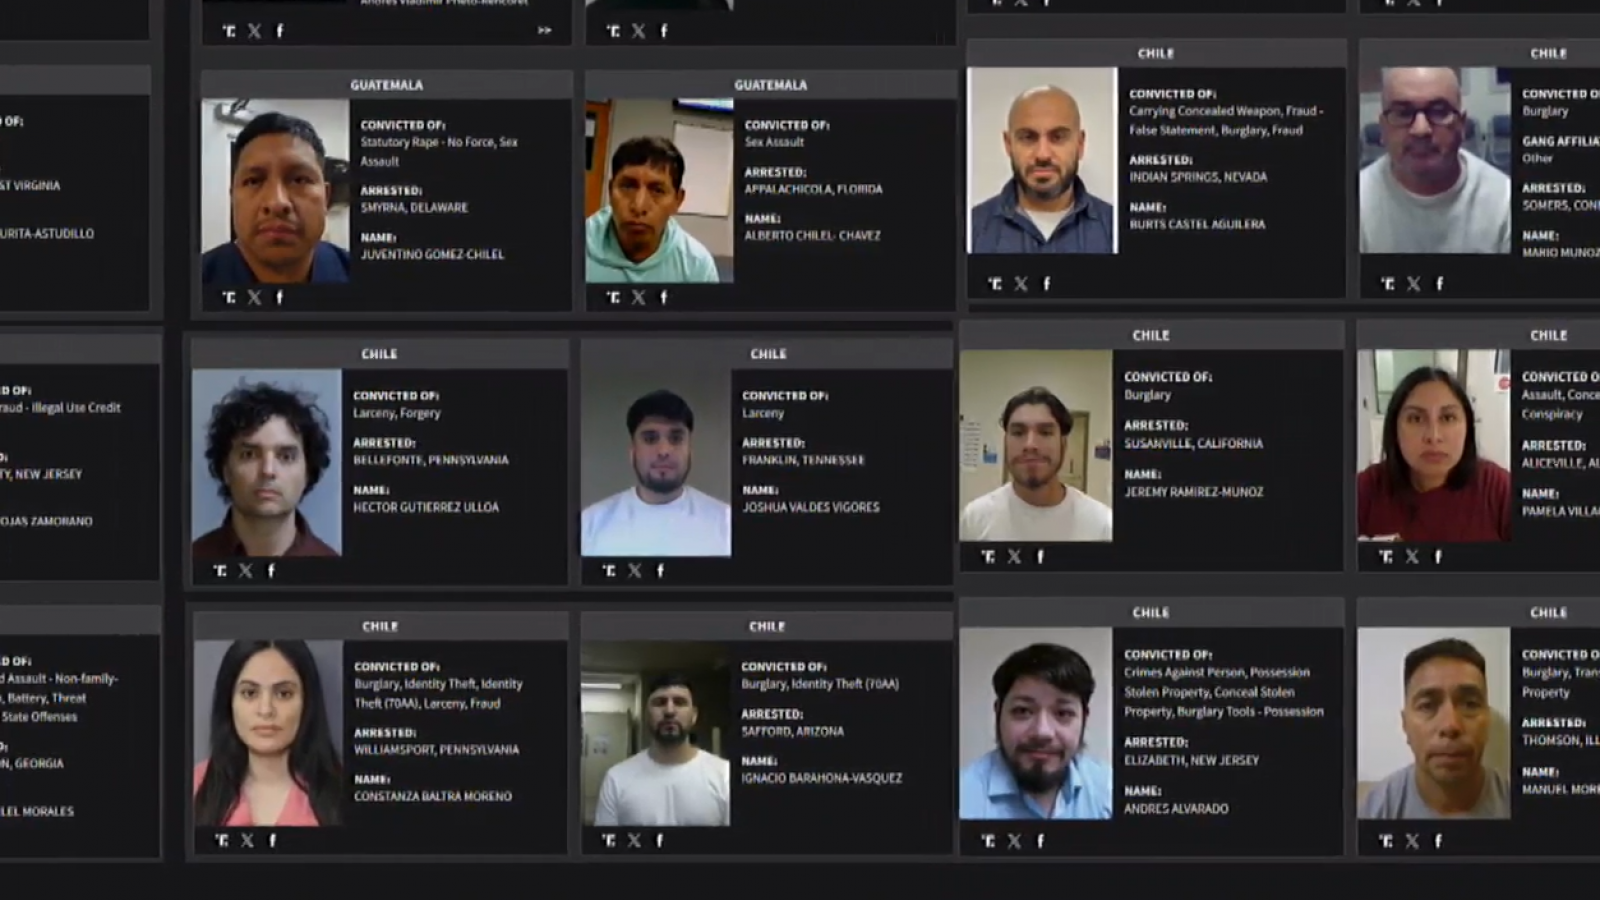1600x900 pixels.
Task: Open the photo on Hector Gutierrez Ulloa card
Action: (267, 463)
